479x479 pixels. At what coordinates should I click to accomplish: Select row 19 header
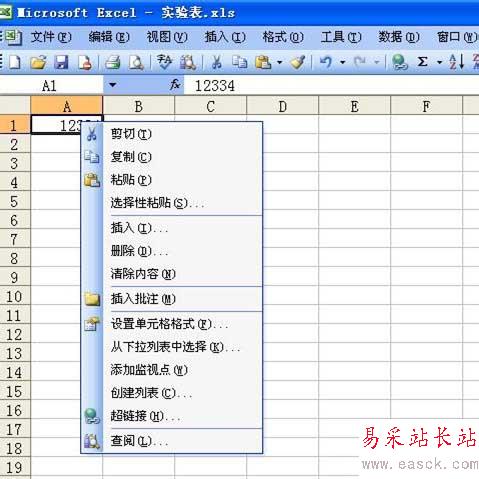coord(15,467)
